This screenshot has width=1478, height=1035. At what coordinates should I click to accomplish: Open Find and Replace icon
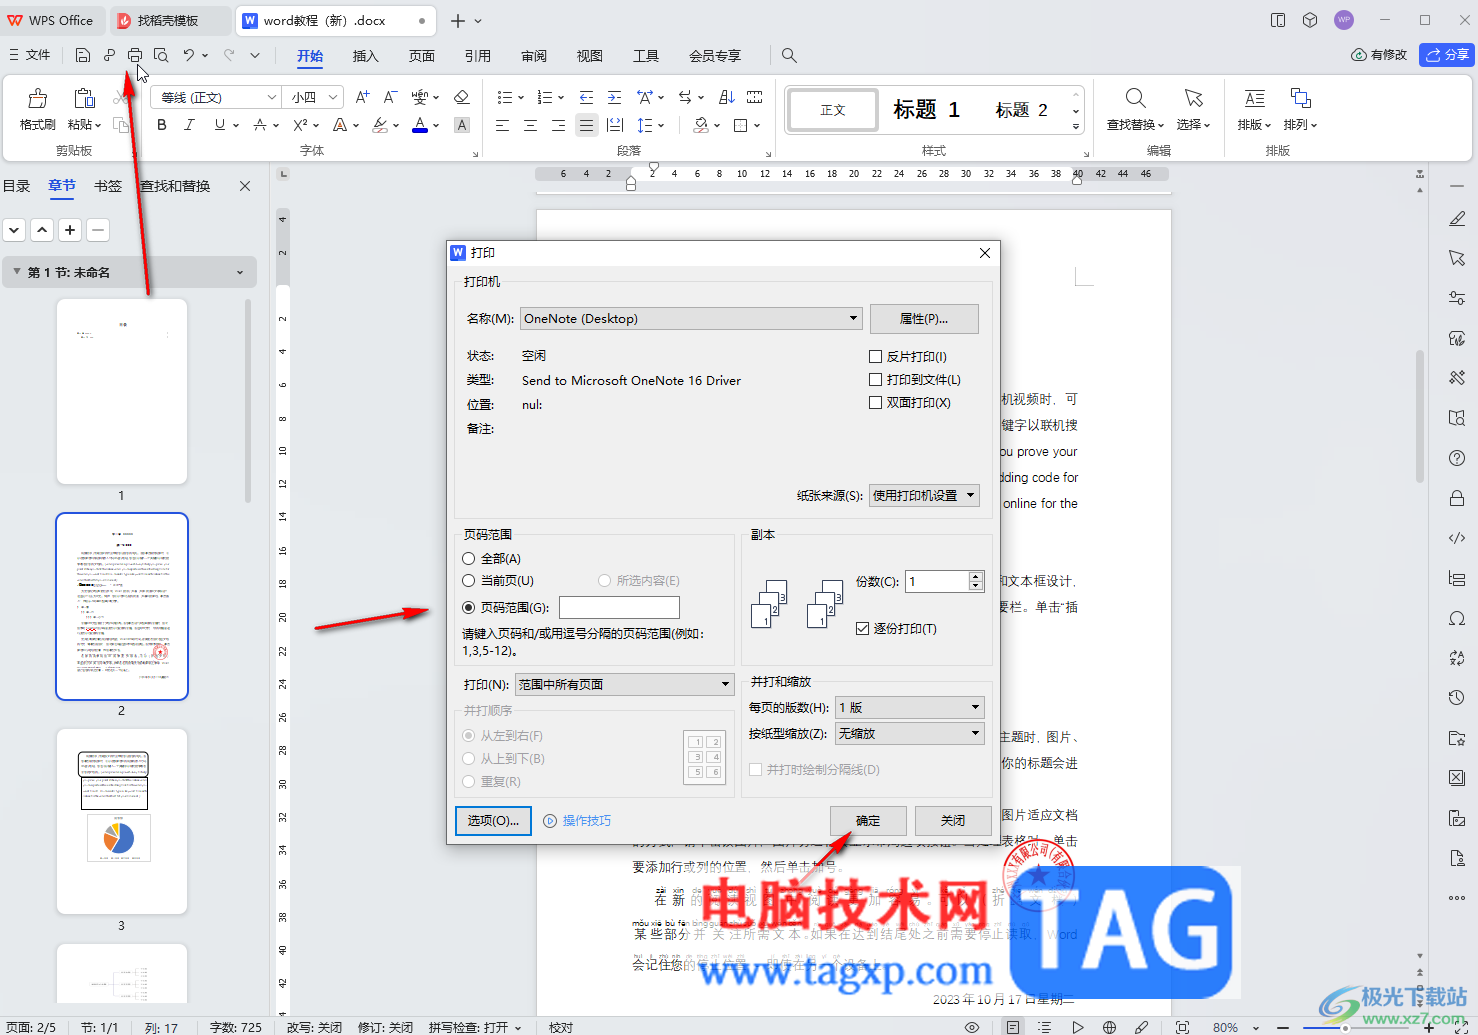tap(1135, 98)
